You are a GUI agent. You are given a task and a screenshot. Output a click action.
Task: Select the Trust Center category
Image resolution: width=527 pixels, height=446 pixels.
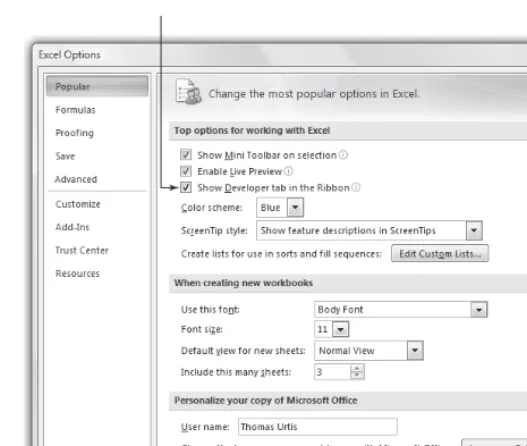point(82,250)
